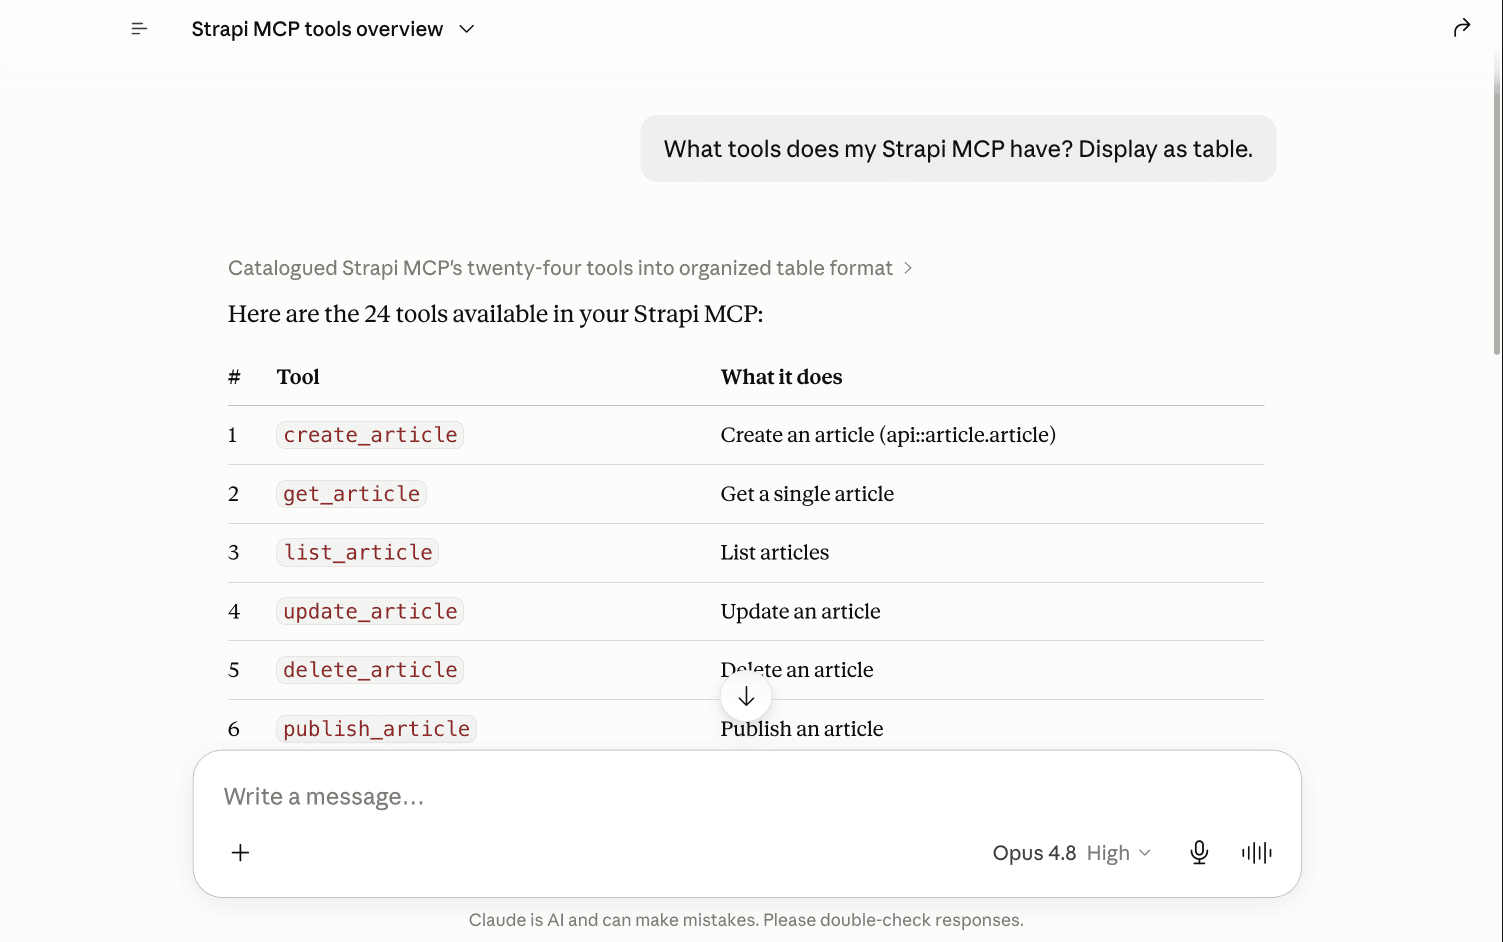The image size is (1503, 942).
Task: Select the delete_article code tag
Action: [370, 670]
